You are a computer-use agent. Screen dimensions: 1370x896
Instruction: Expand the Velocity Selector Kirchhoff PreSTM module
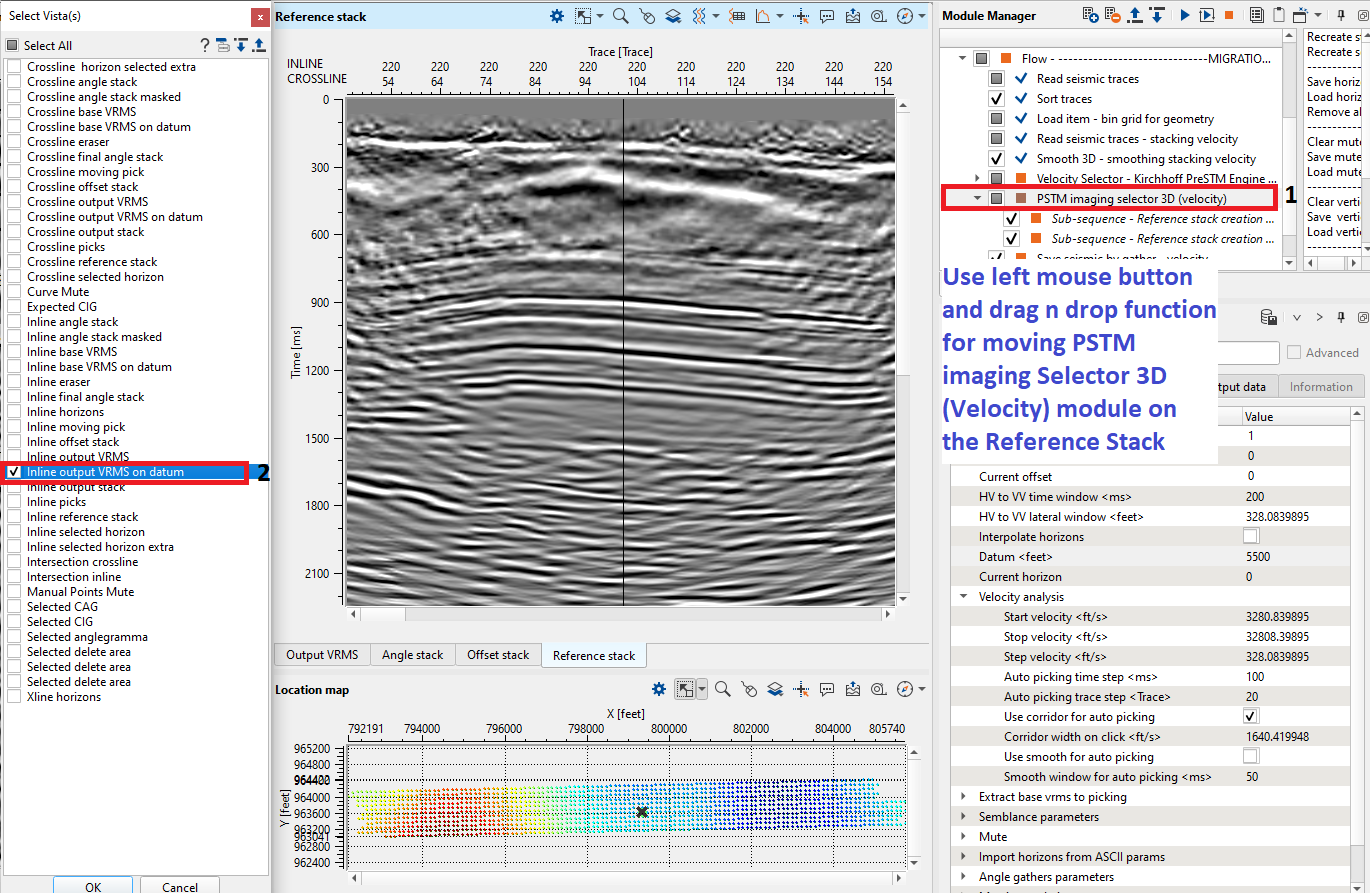pos(977,178)
